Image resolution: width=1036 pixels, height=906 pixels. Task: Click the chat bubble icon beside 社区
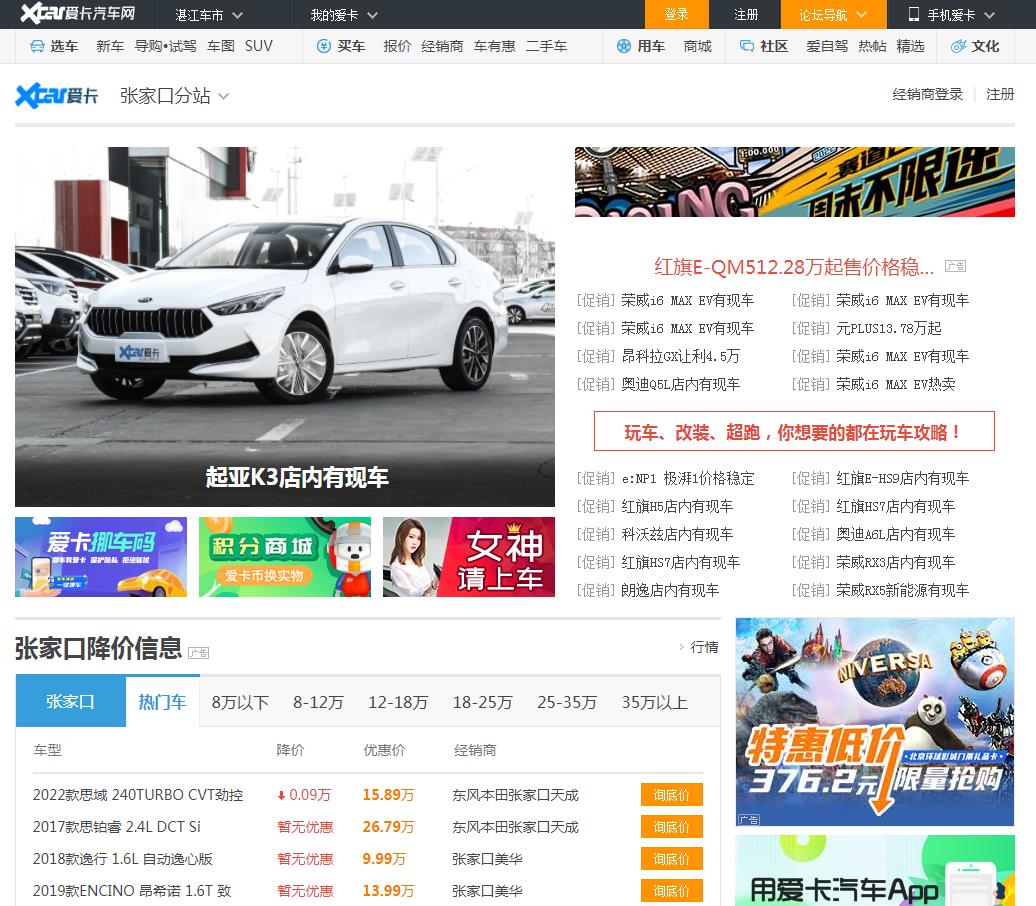tap(747, 46)
